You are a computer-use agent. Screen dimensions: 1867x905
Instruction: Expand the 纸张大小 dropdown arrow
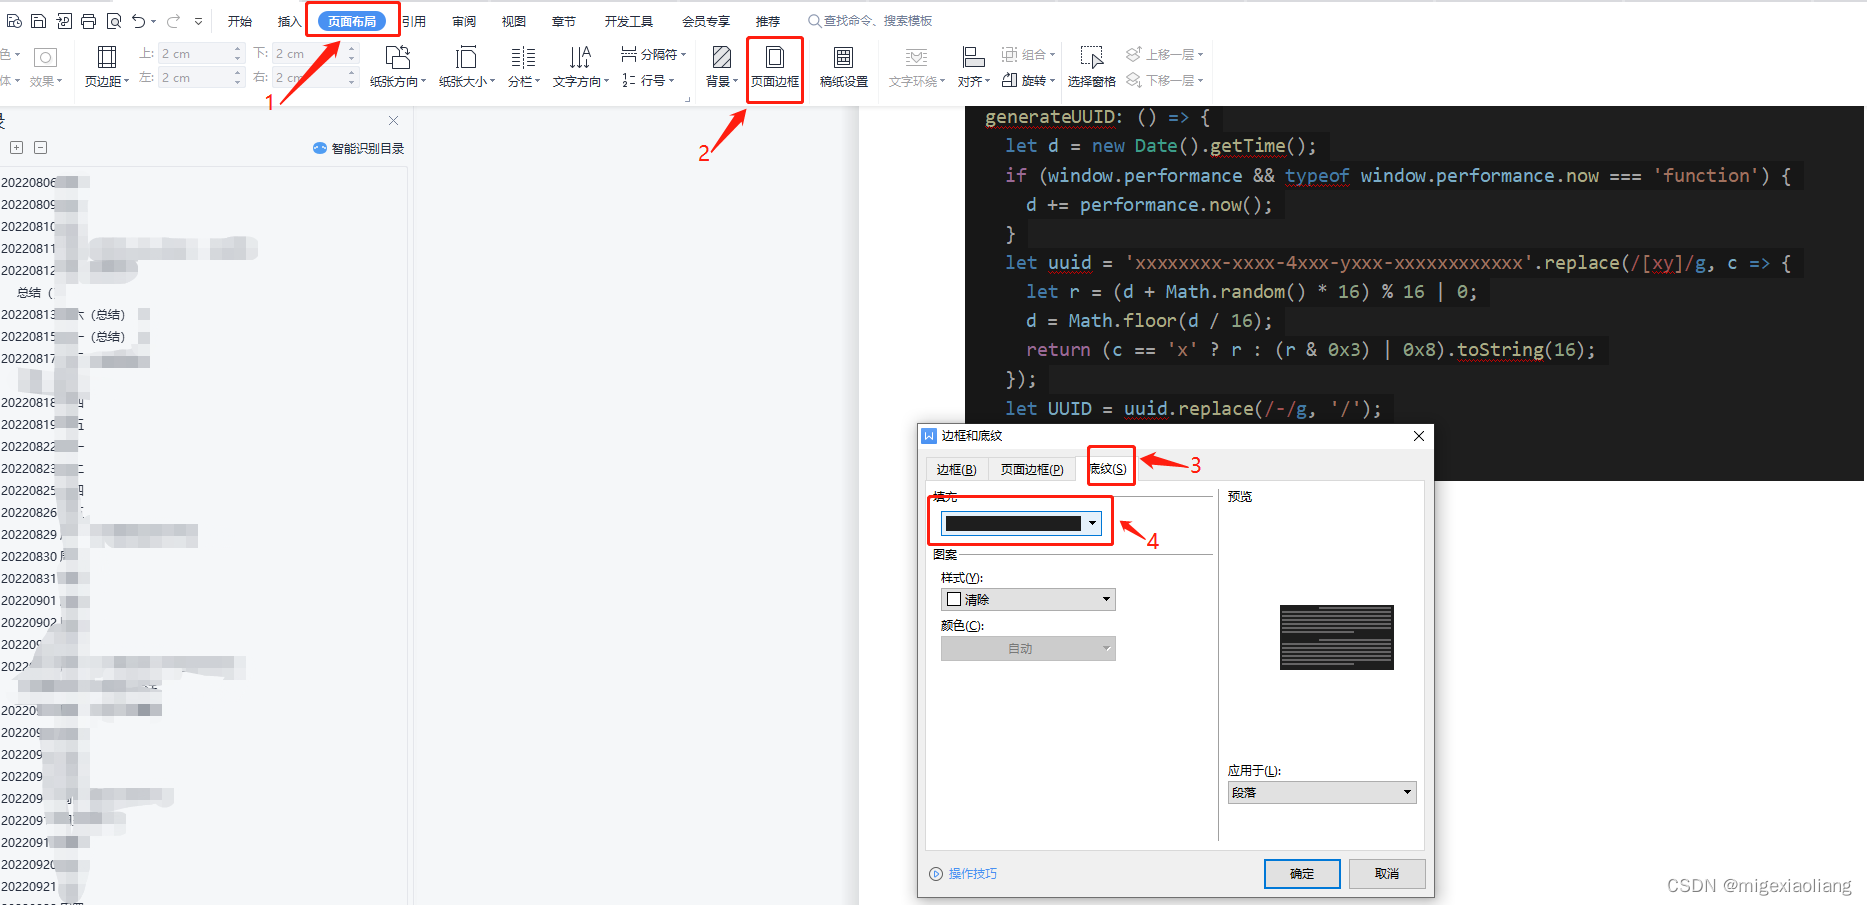pyautogui.click(x=492, y=82)
